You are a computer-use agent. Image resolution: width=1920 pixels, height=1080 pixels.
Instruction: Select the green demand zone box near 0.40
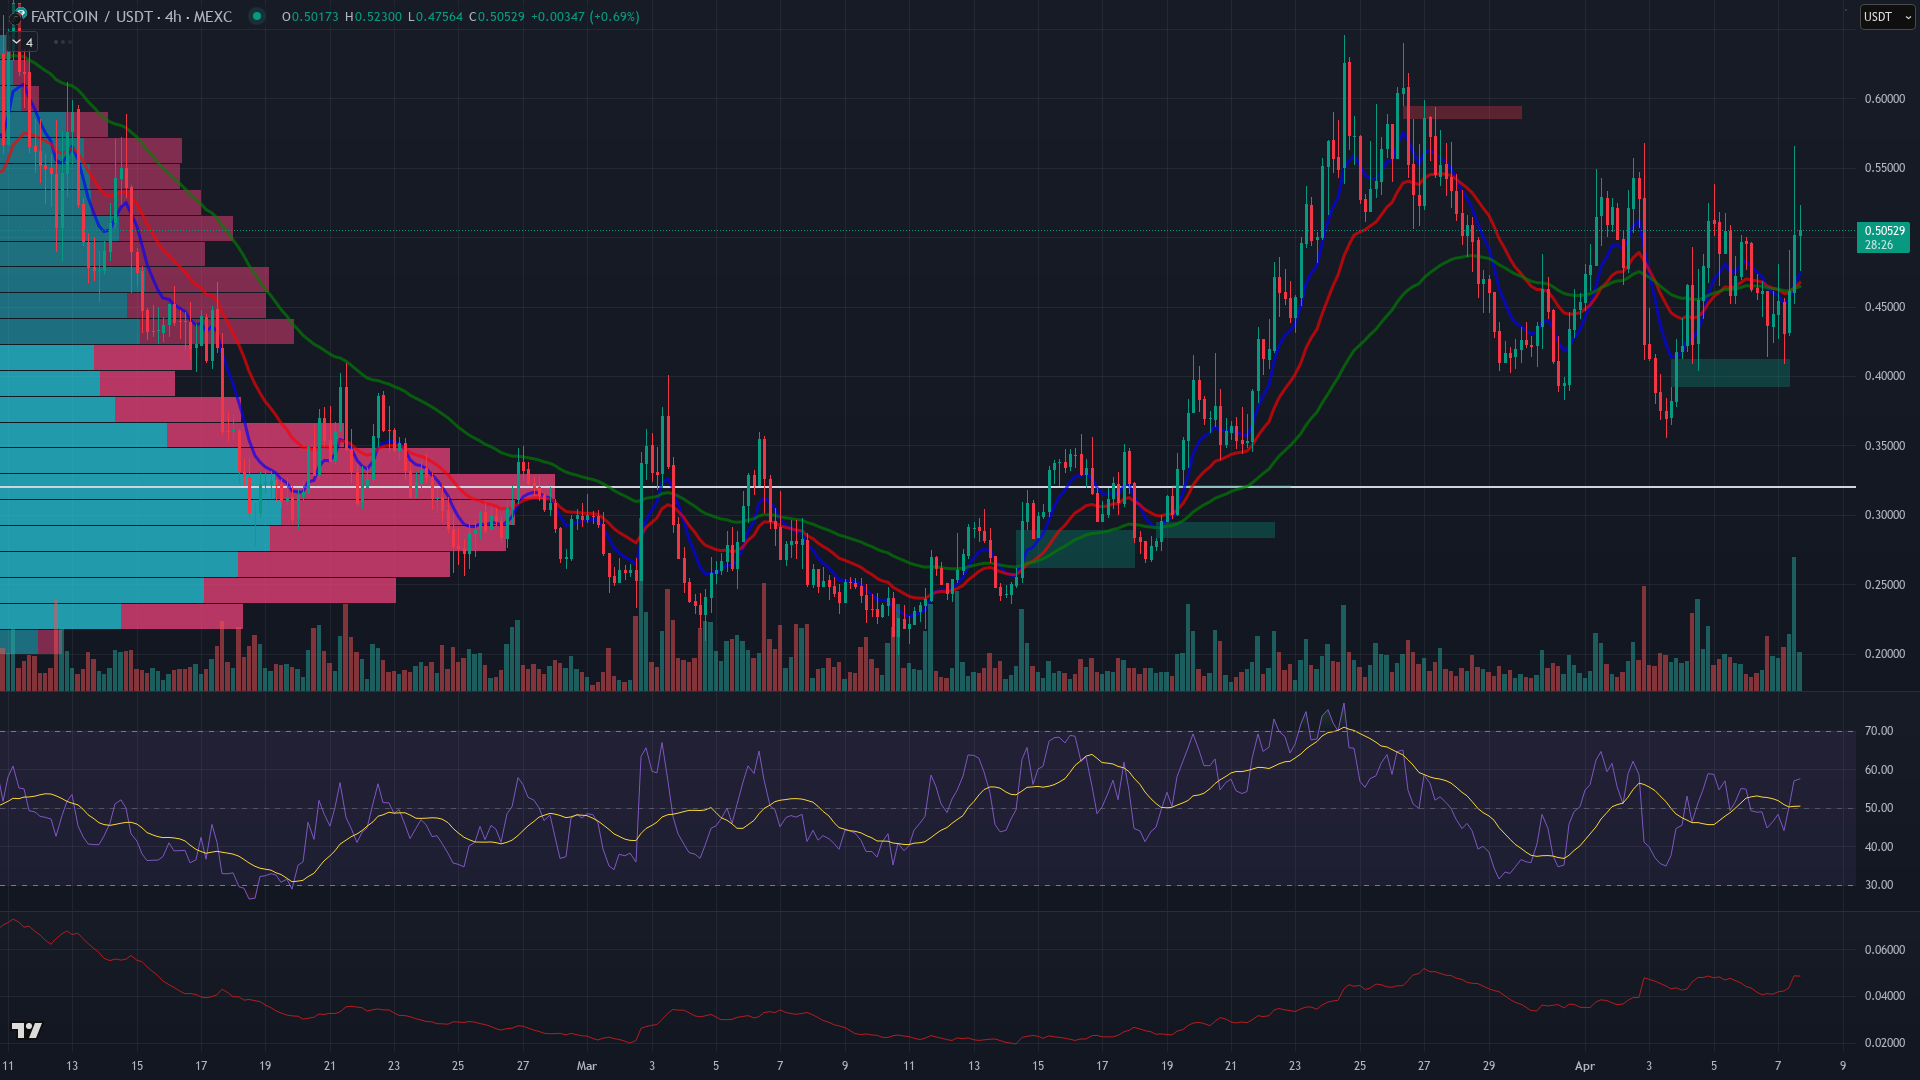click(1734, 373)
